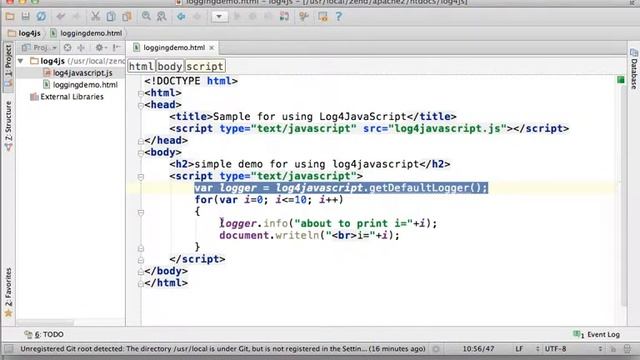
Task: Click the Redo toolbar icon
Action: [x=76, y=16]
